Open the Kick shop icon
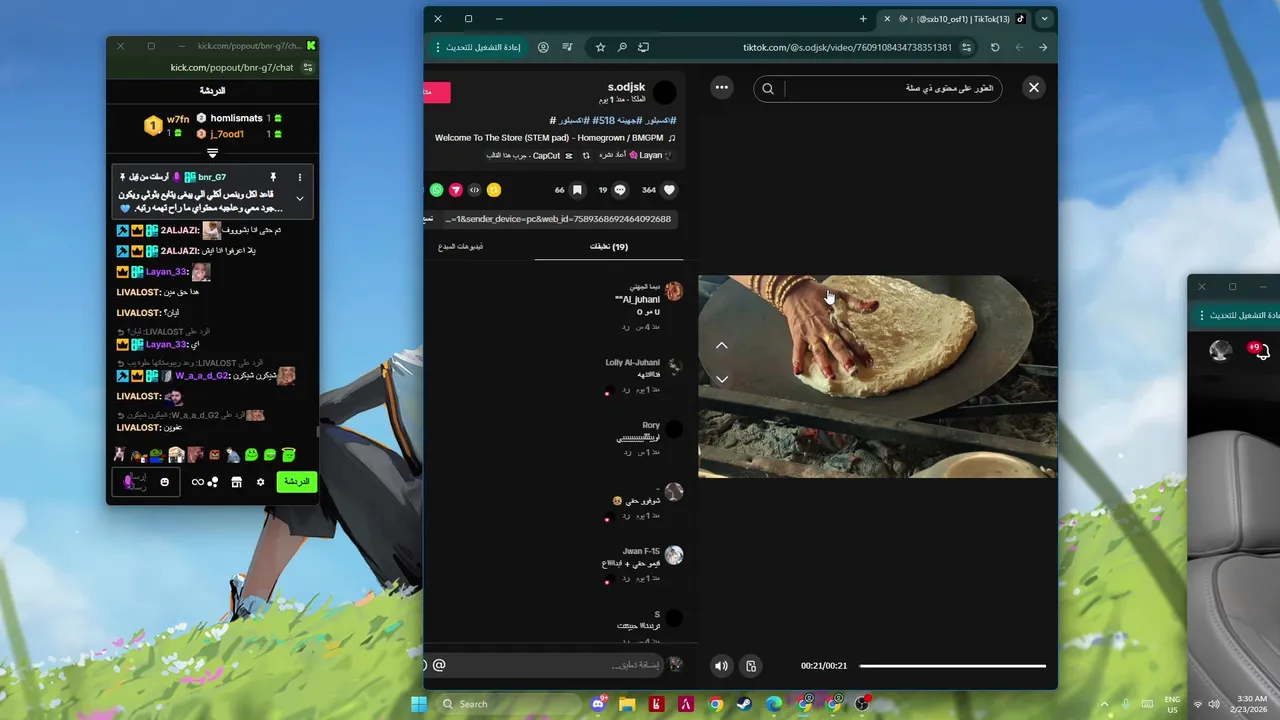 click(236, 482)
